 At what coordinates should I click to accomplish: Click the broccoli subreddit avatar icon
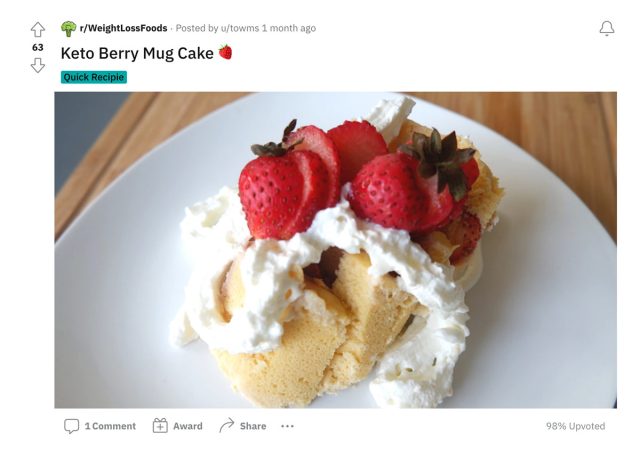(x=68, y=28)
